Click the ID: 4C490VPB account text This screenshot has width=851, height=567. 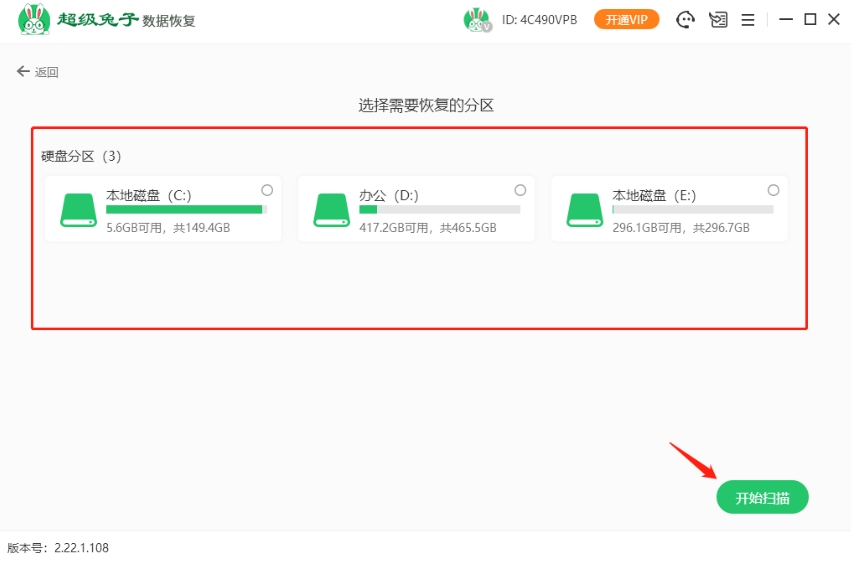[539, 20]
